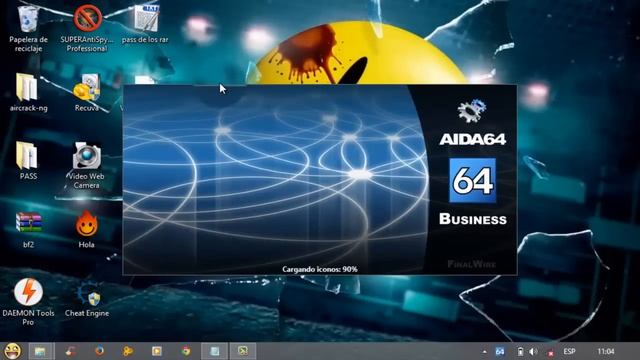Click the red taskbar icon after Explorer
640x360 pixels.
(x=71, y=351)
